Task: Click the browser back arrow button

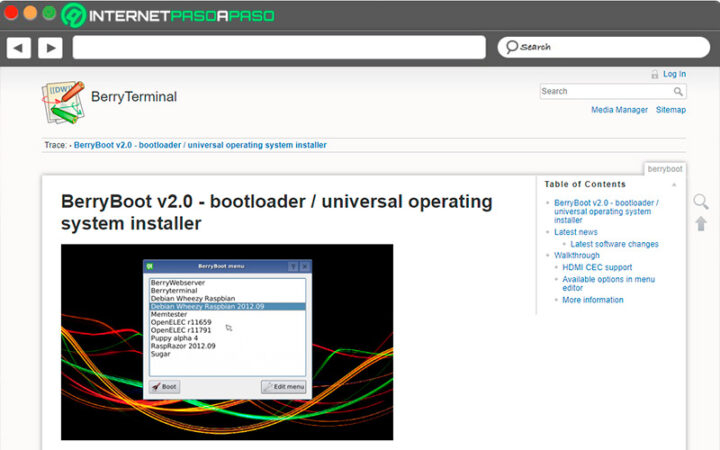Action: pyautogui.click(x=19, y=48)
